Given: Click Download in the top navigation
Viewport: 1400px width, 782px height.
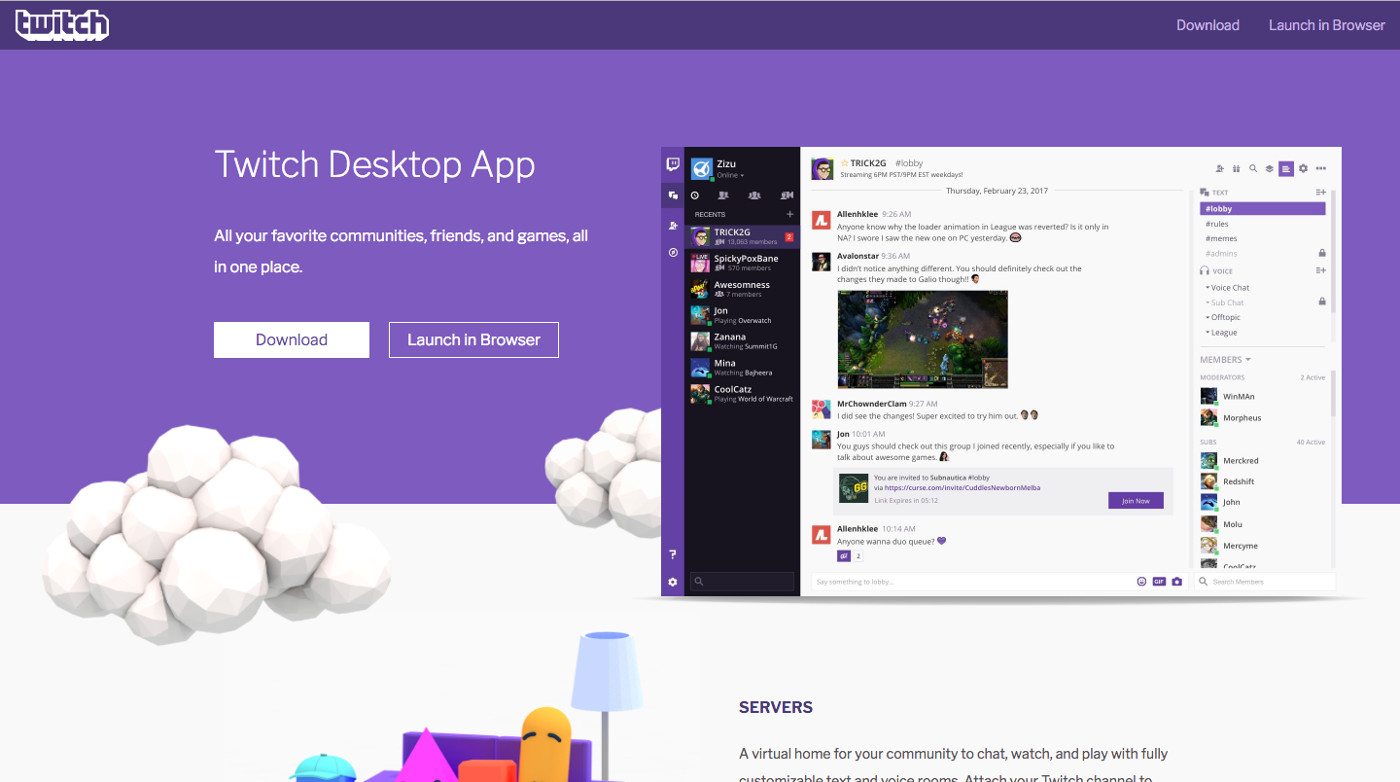Looking at the screenshot, I should click(x=1208, y=25).
